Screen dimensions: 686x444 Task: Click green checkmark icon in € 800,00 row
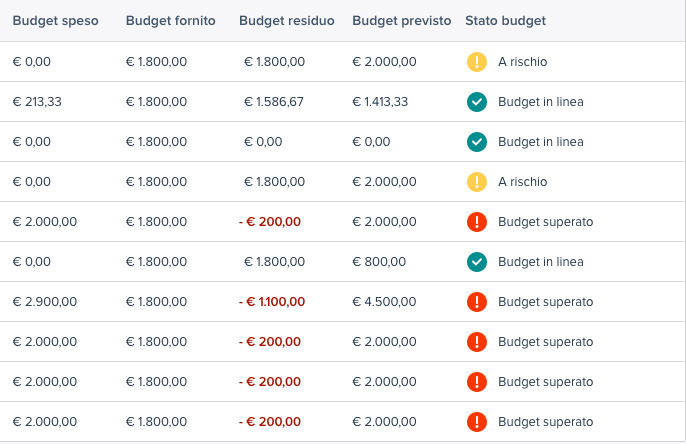click(x=477, y=262)
